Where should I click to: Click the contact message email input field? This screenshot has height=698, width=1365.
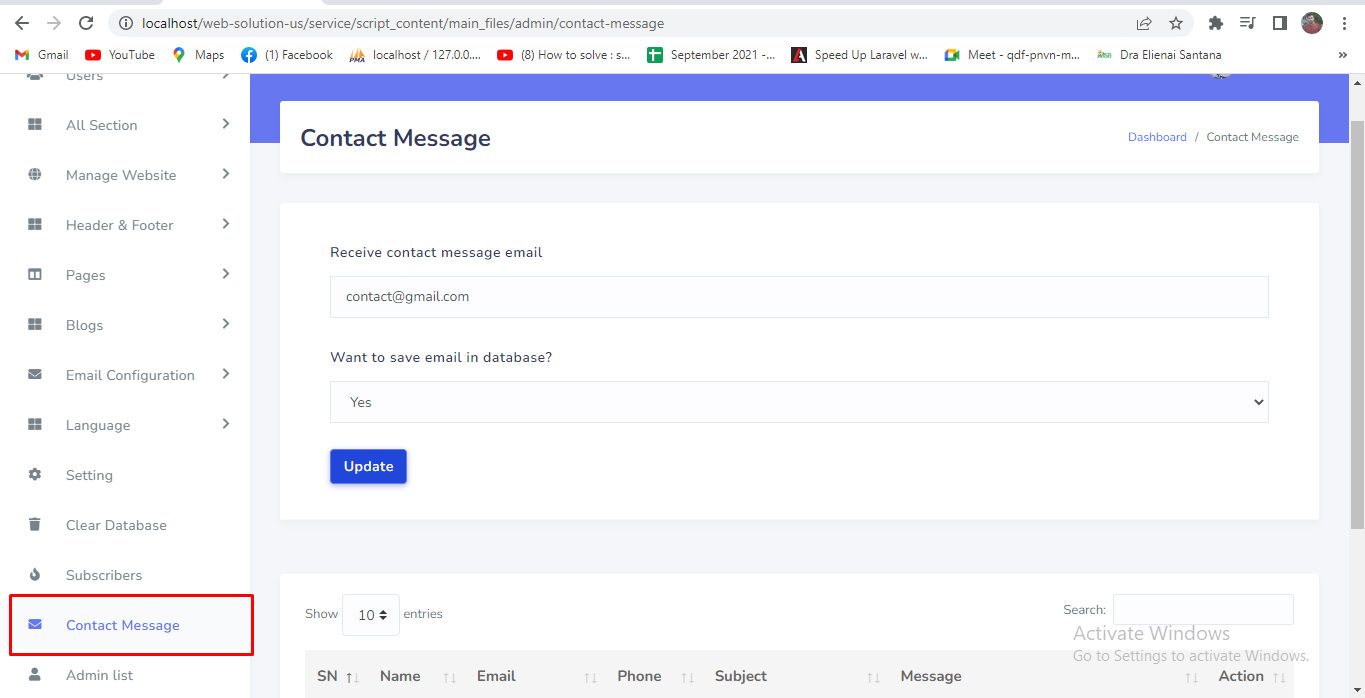pos(798,297)
